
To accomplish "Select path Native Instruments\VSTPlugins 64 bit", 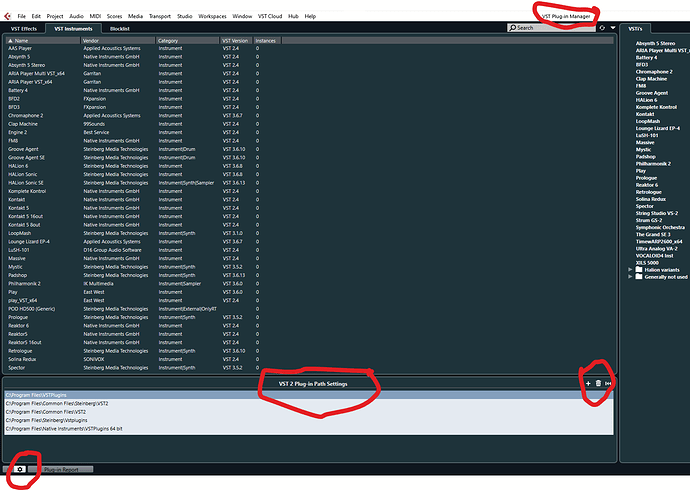I will (309, 428).
